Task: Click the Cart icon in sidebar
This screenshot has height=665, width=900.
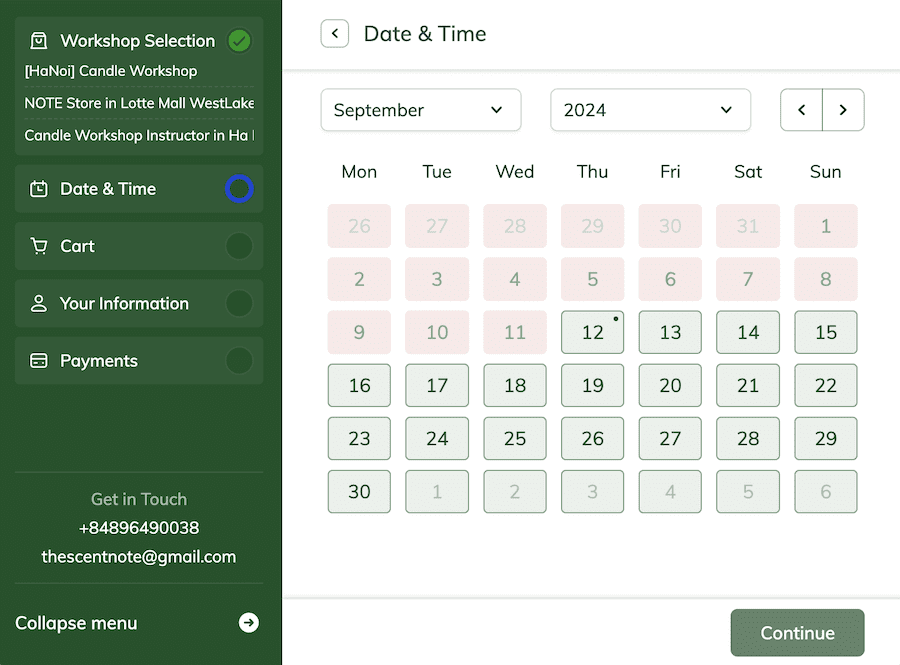Action: 39,246
